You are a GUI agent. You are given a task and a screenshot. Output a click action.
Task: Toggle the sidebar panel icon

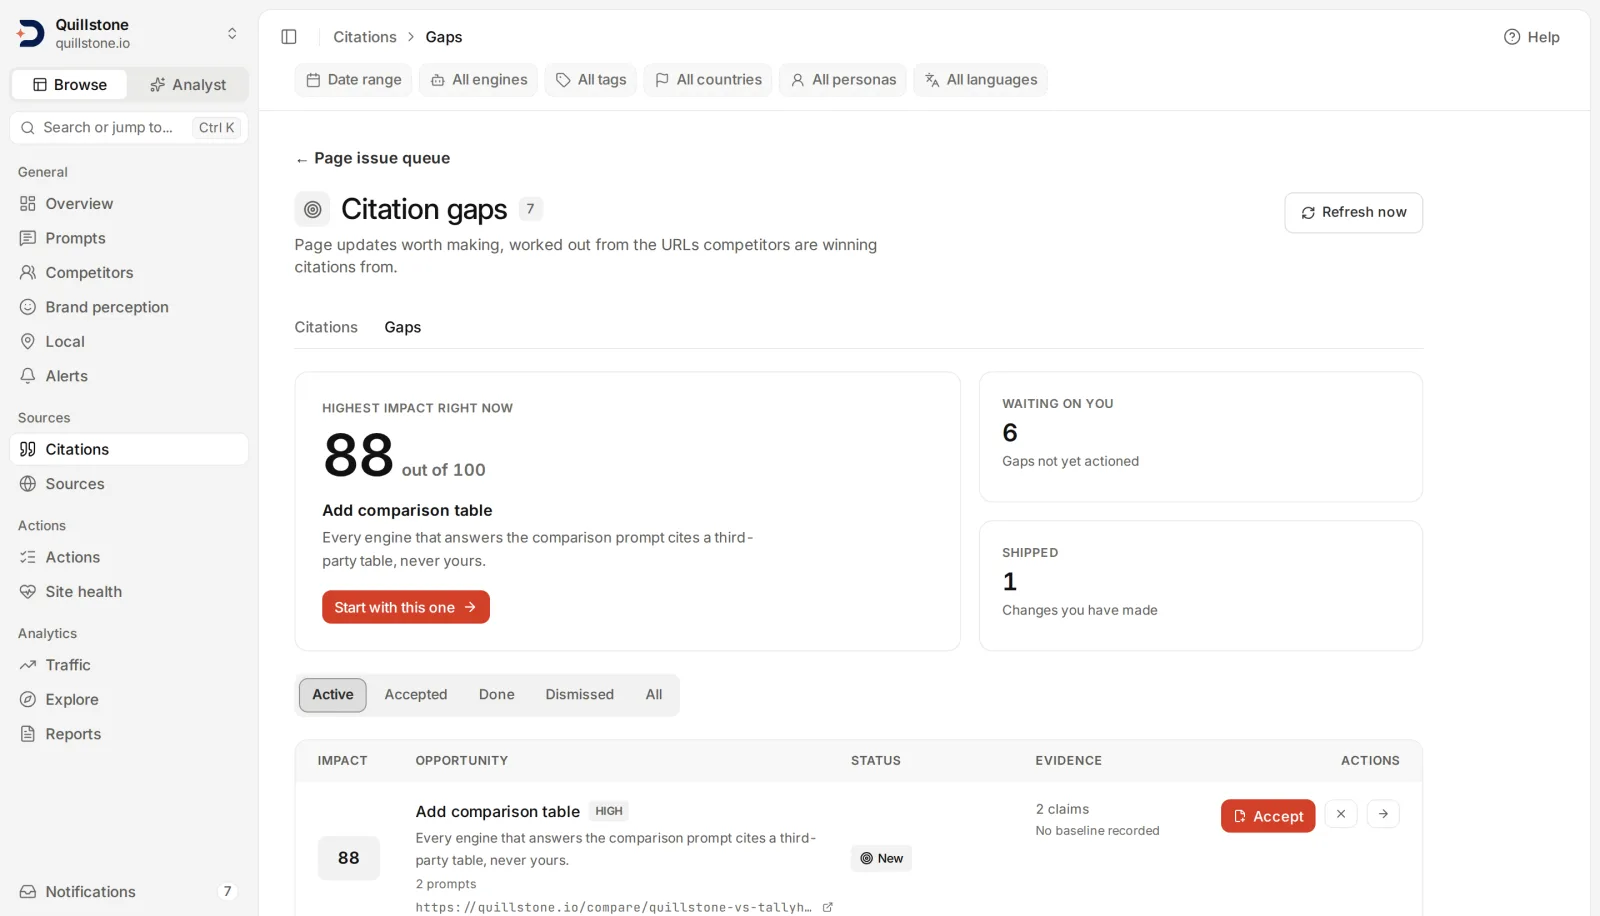pyautogui.click(x=289, y=37)
